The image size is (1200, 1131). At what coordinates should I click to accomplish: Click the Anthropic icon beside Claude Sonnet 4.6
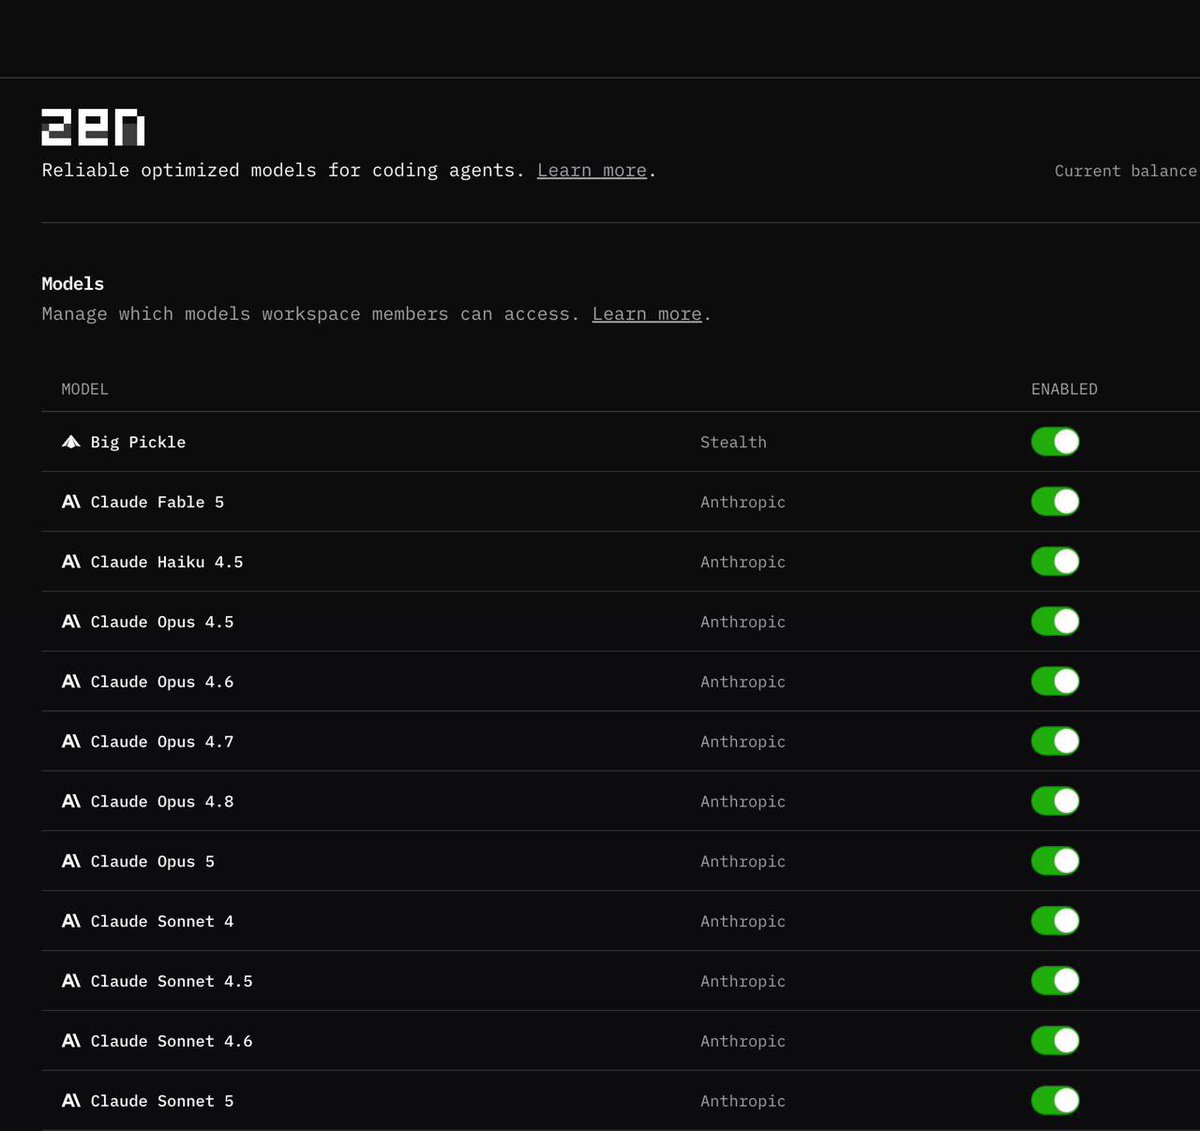pos(71,1041)
